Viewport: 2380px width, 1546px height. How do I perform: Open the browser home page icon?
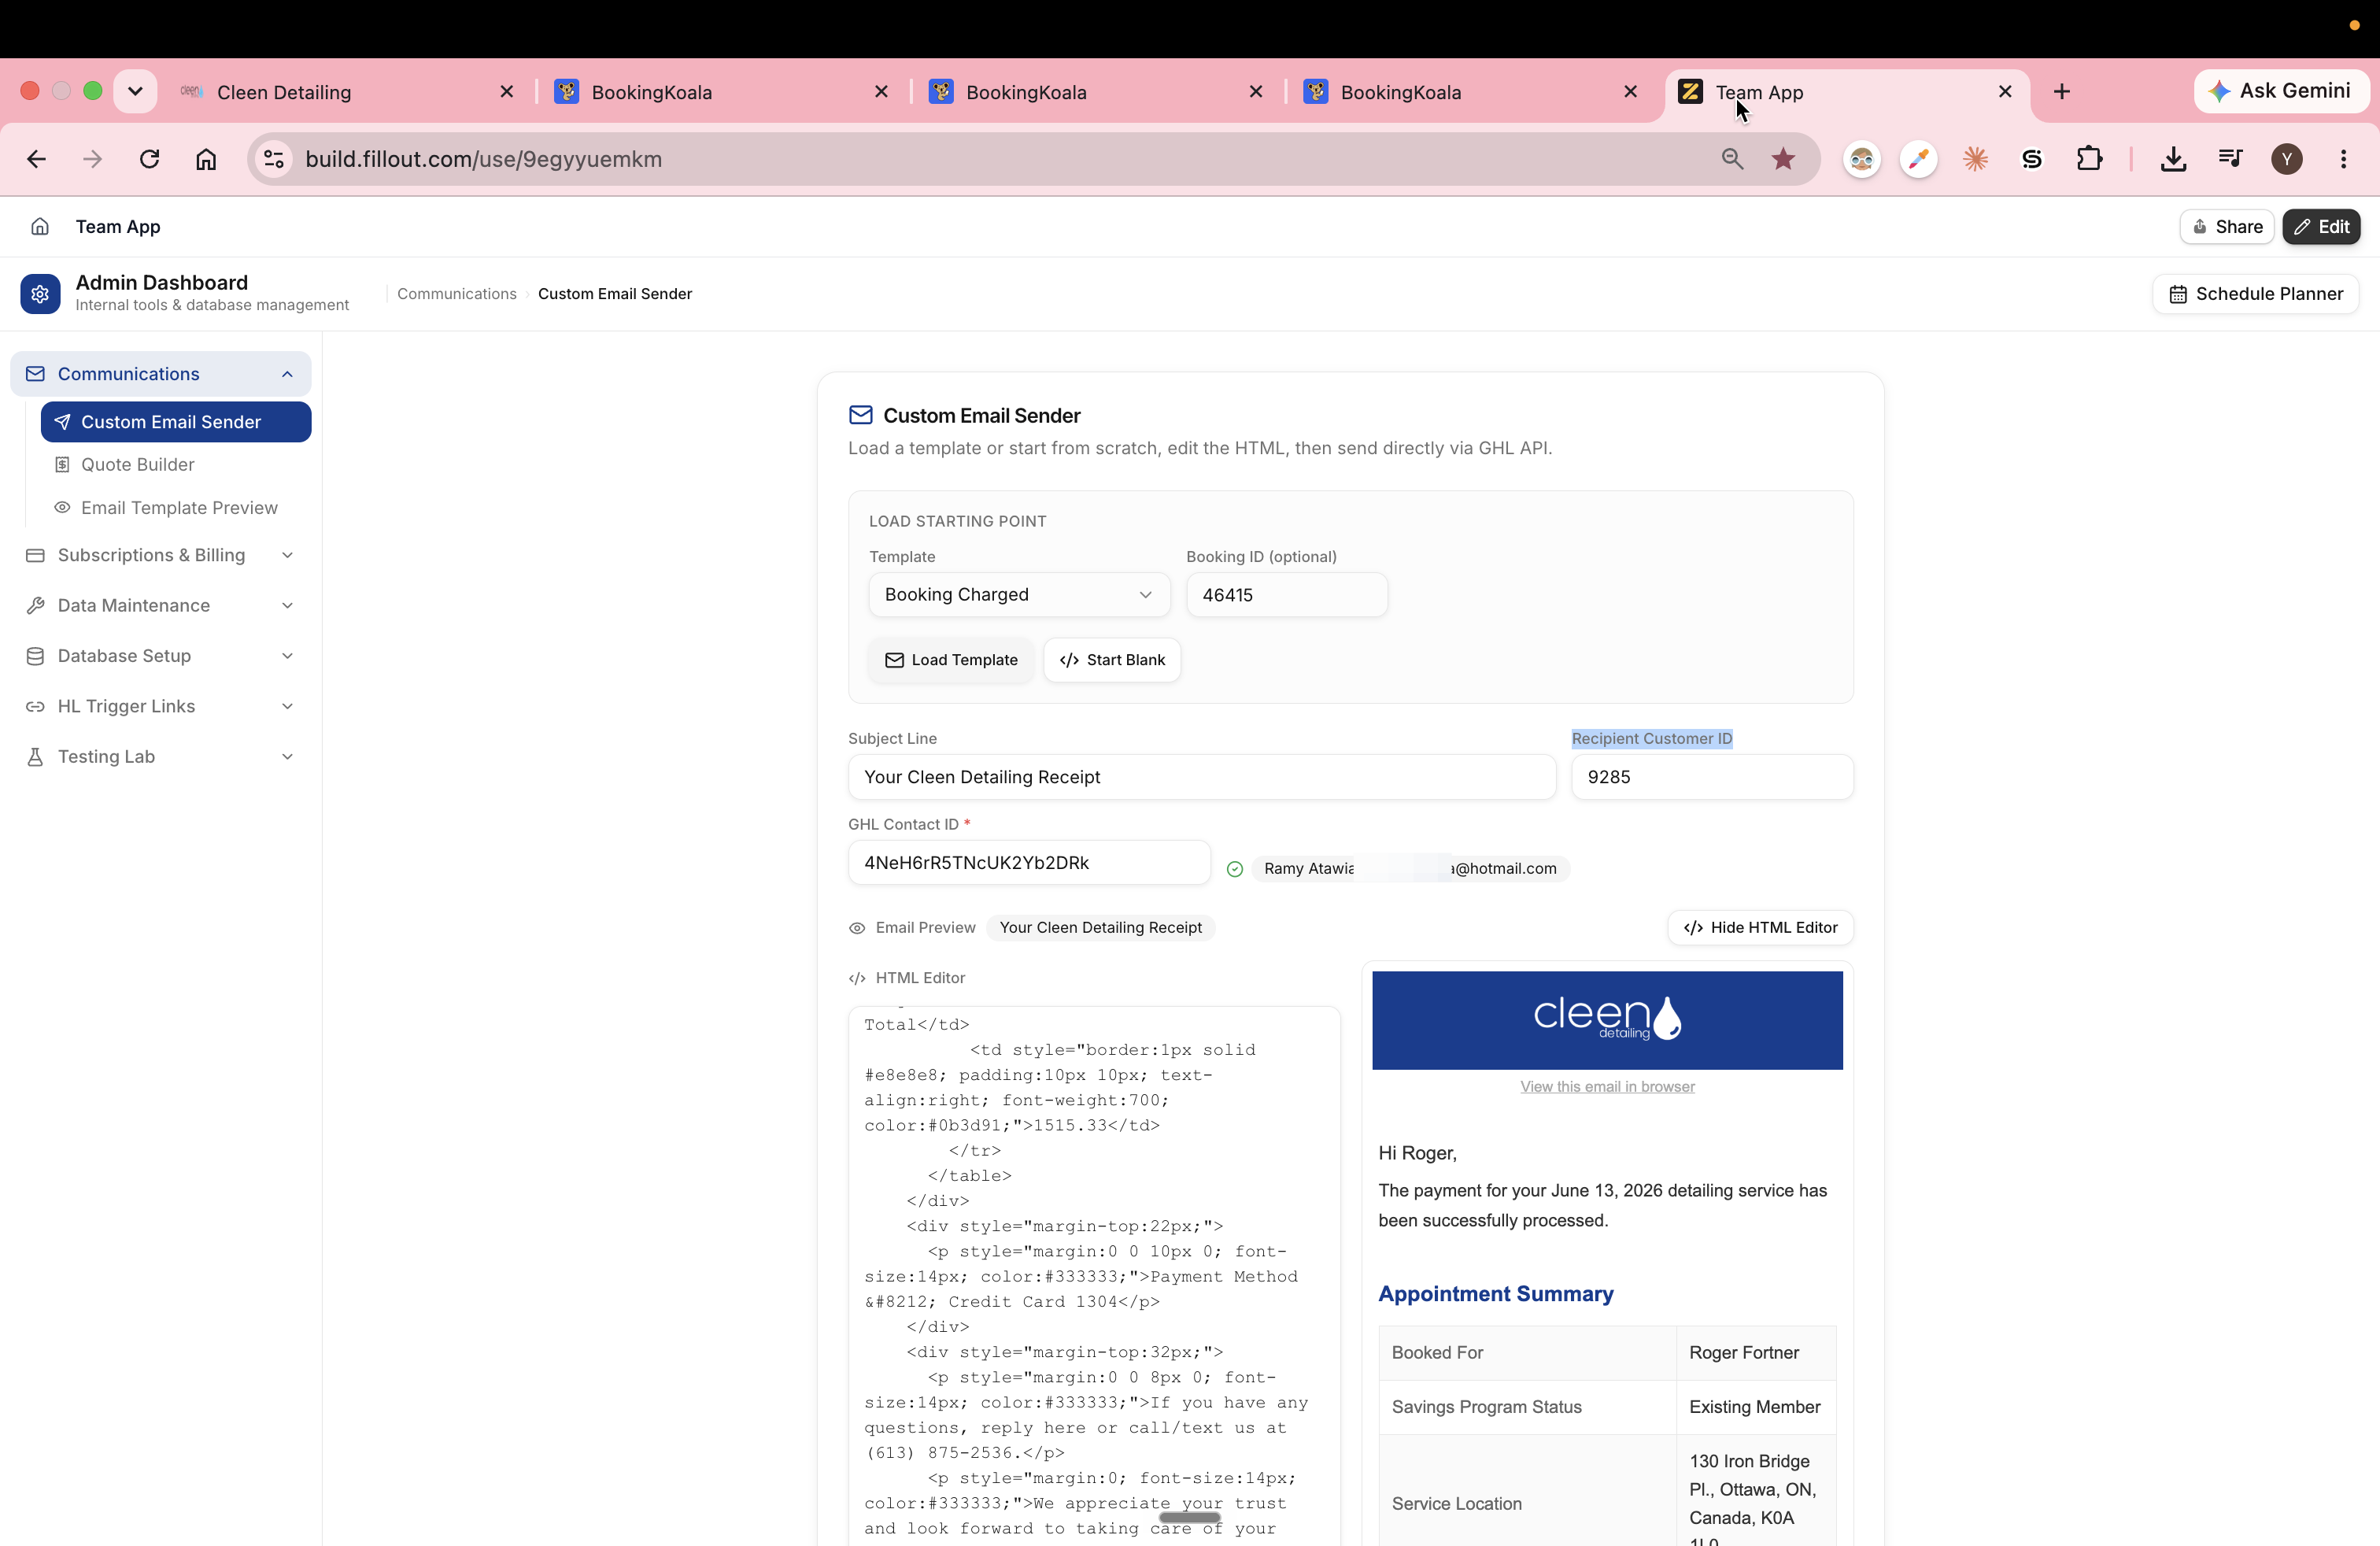tap(206, 159)
